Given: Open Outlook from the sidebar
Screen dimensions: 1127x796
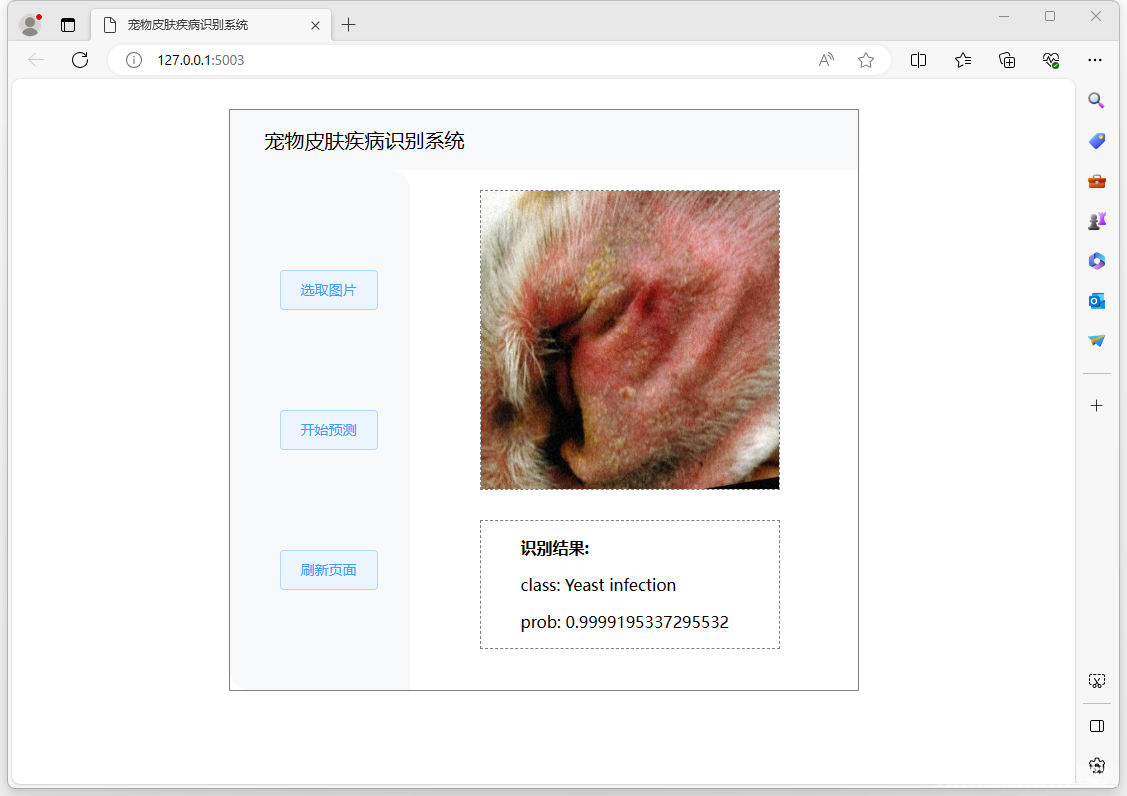Looking at the screenshot, I should (1096, 300).
